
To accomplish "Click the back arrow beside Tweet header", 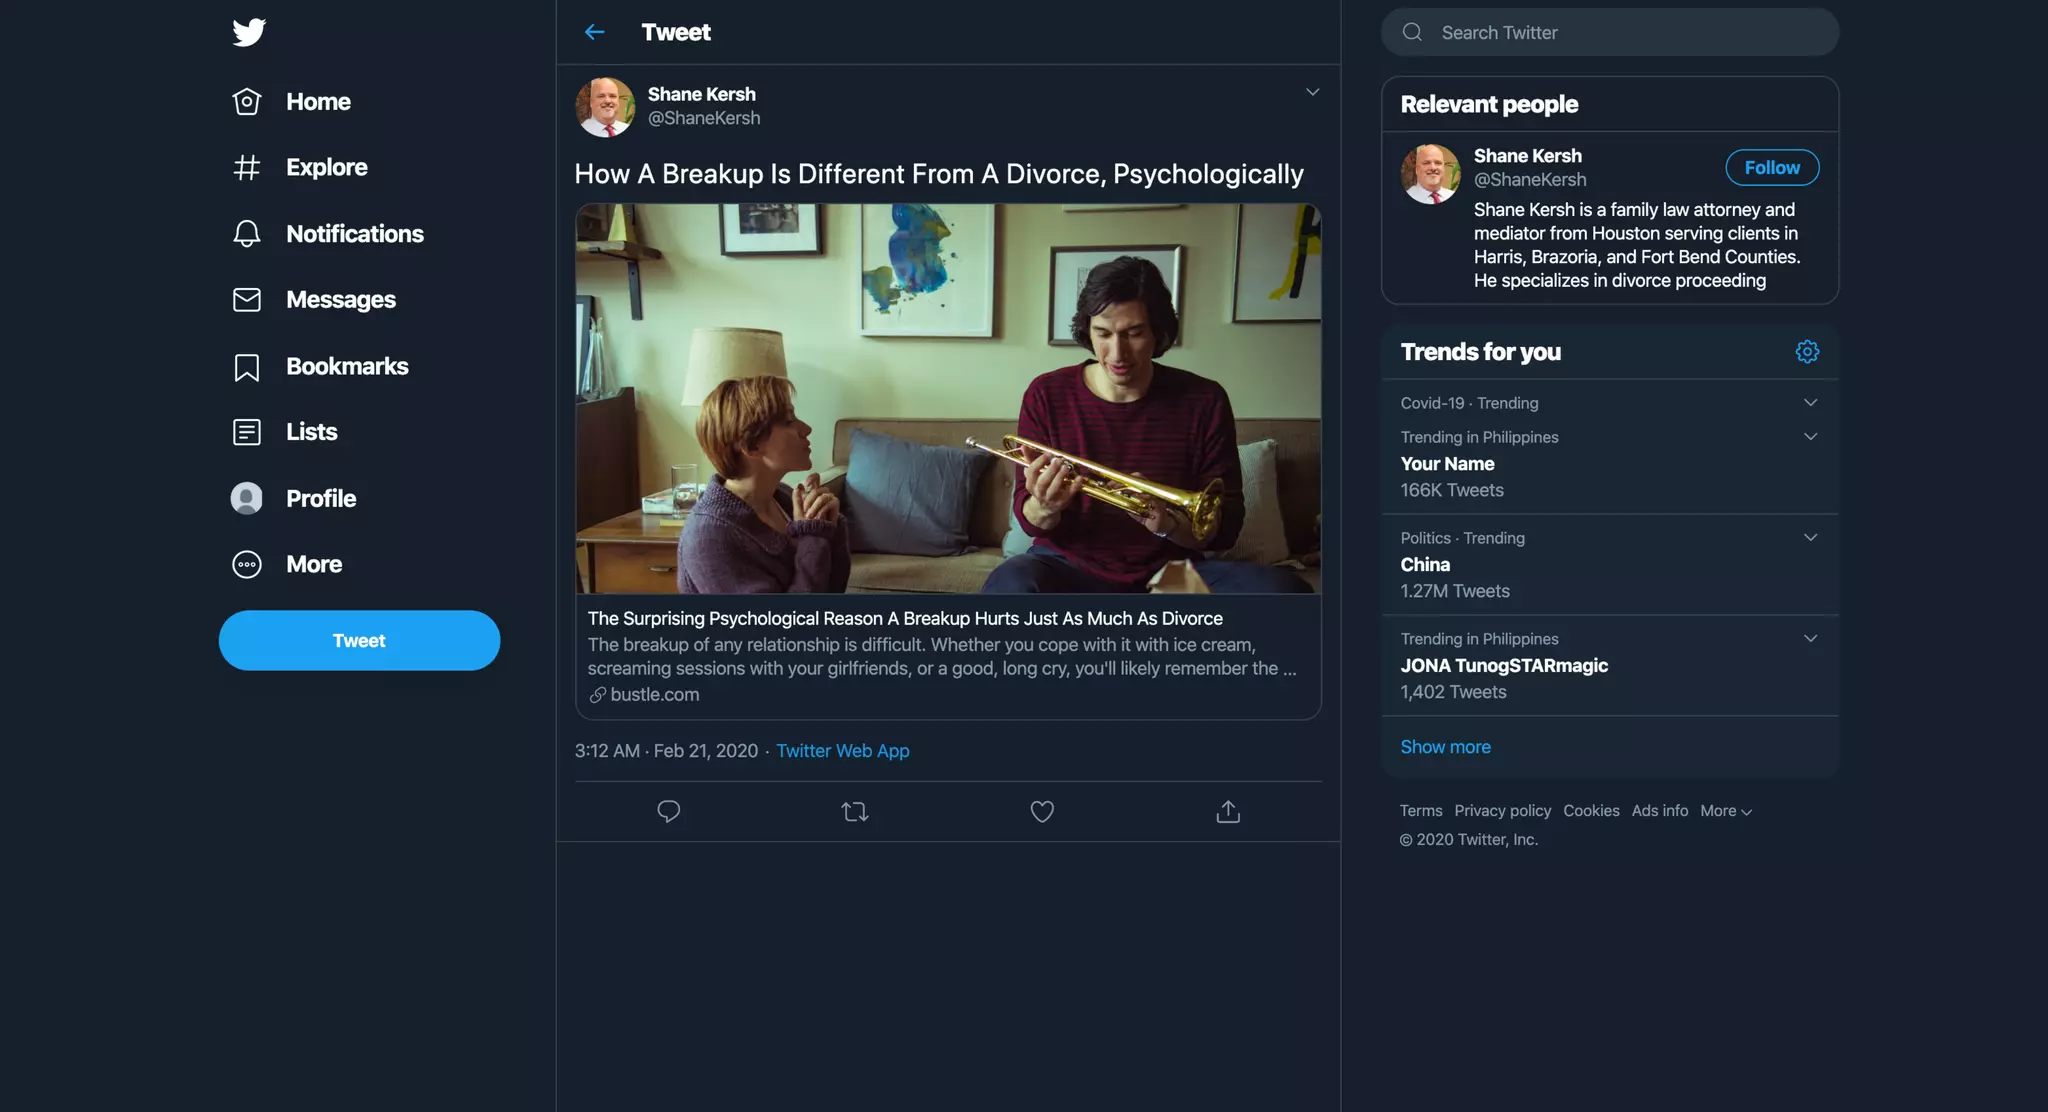I will 594,32.
